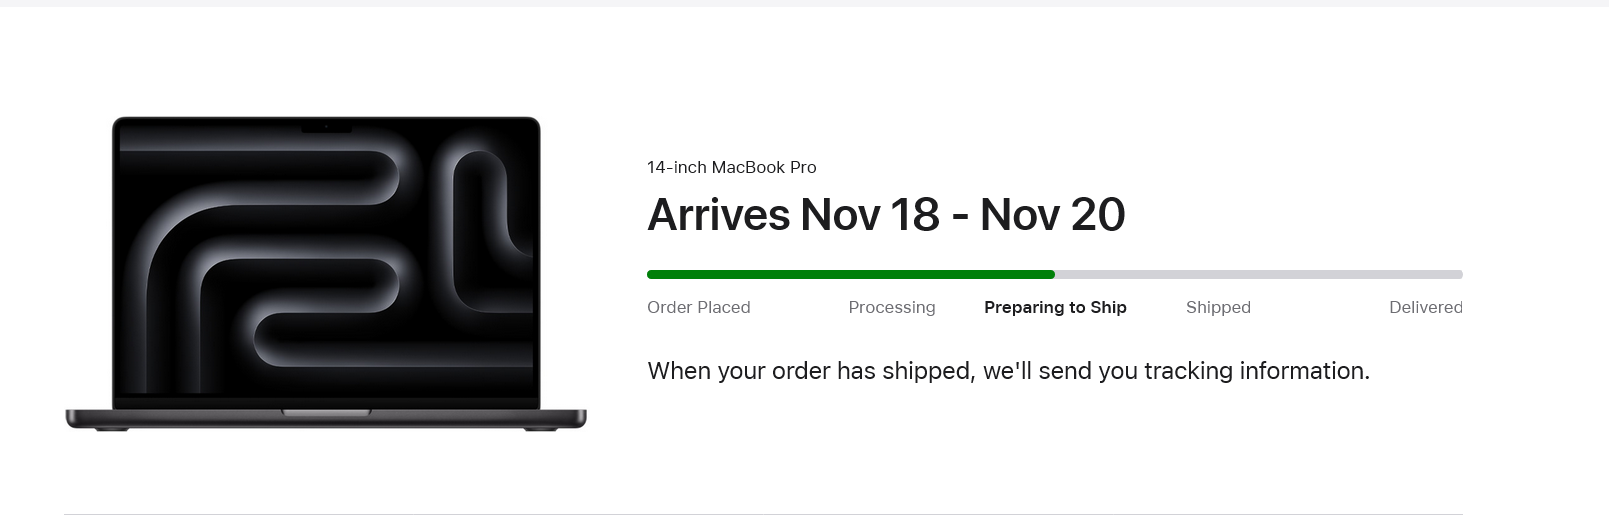1610x515 pixels.
Task: Select the "Delivered" status step
Action: 1426,307
